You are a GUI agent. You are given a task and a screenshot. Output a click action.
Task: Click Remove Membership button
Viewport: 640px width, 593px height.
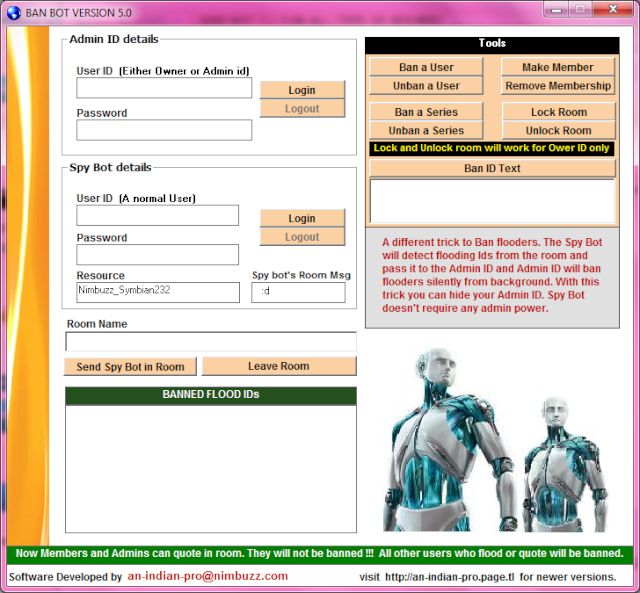click(558, 86)
